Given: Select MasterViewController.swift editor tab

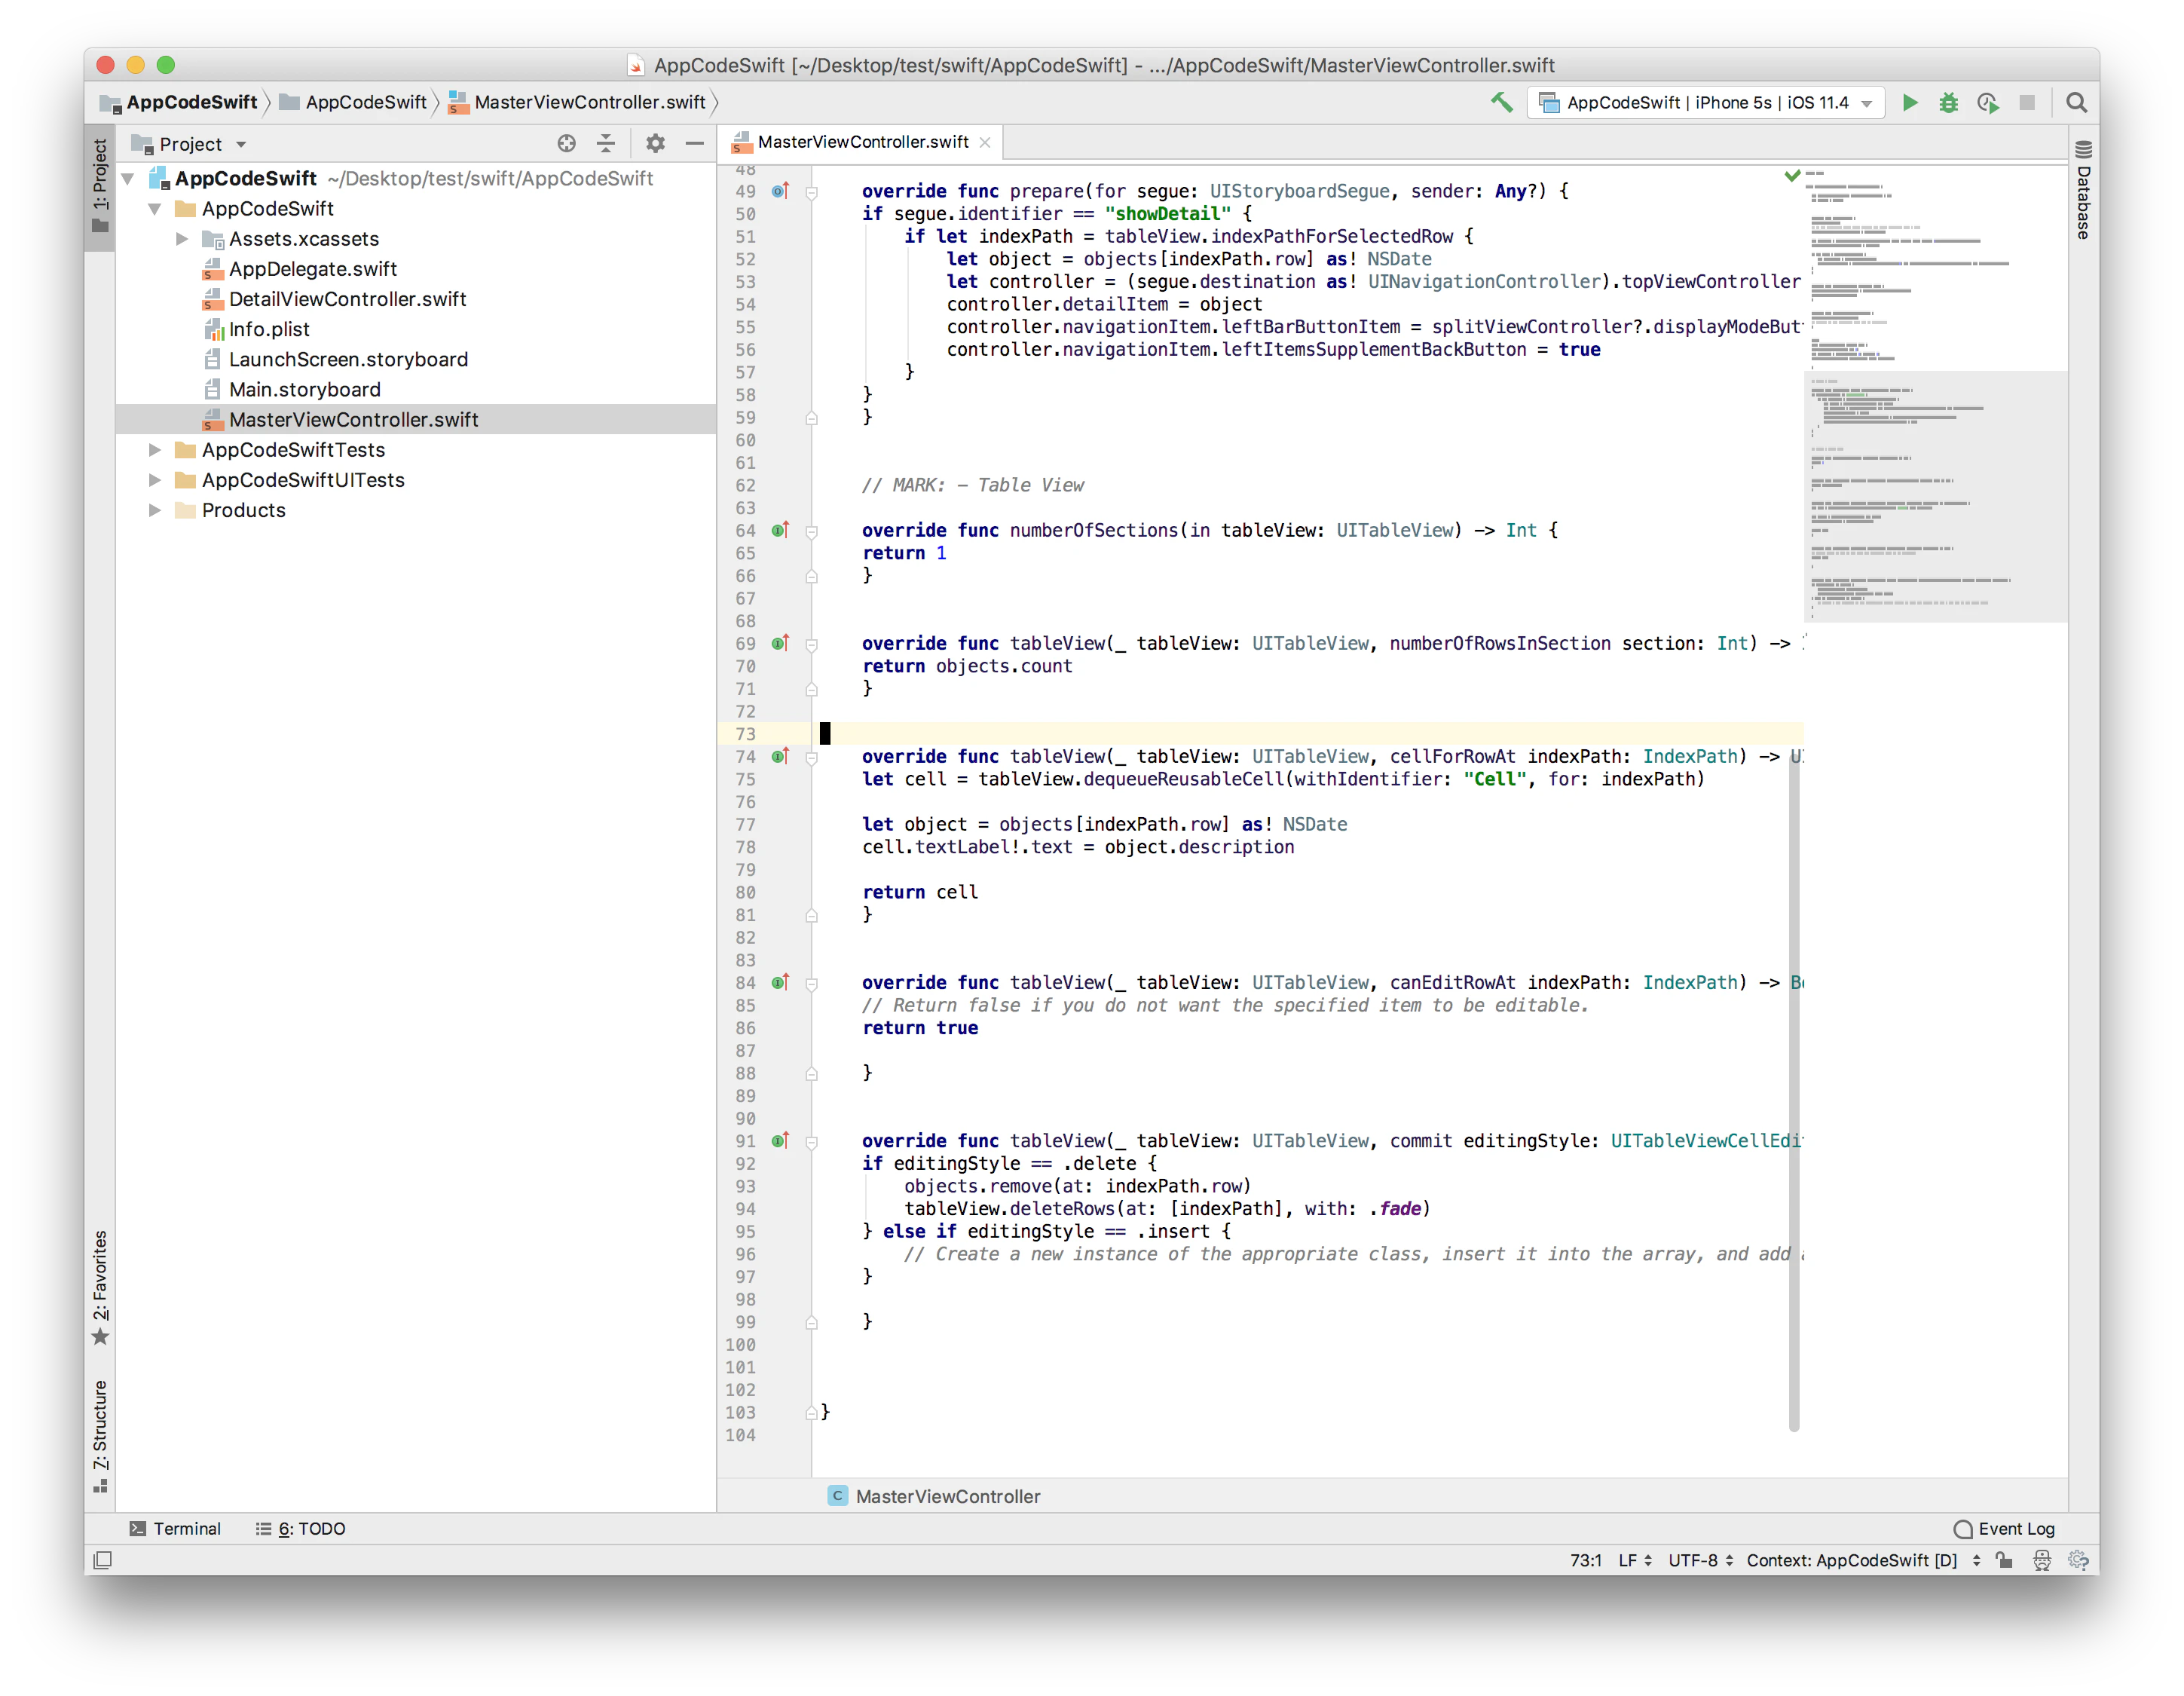Looking at the screenshot, I should (862, 142).
